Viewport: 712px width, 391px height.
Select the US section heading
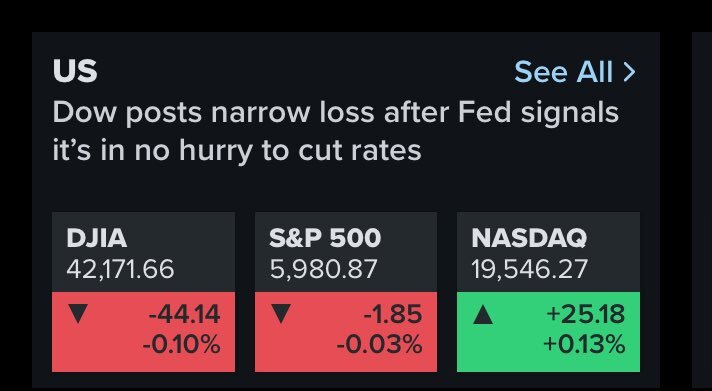pos(75,71)
